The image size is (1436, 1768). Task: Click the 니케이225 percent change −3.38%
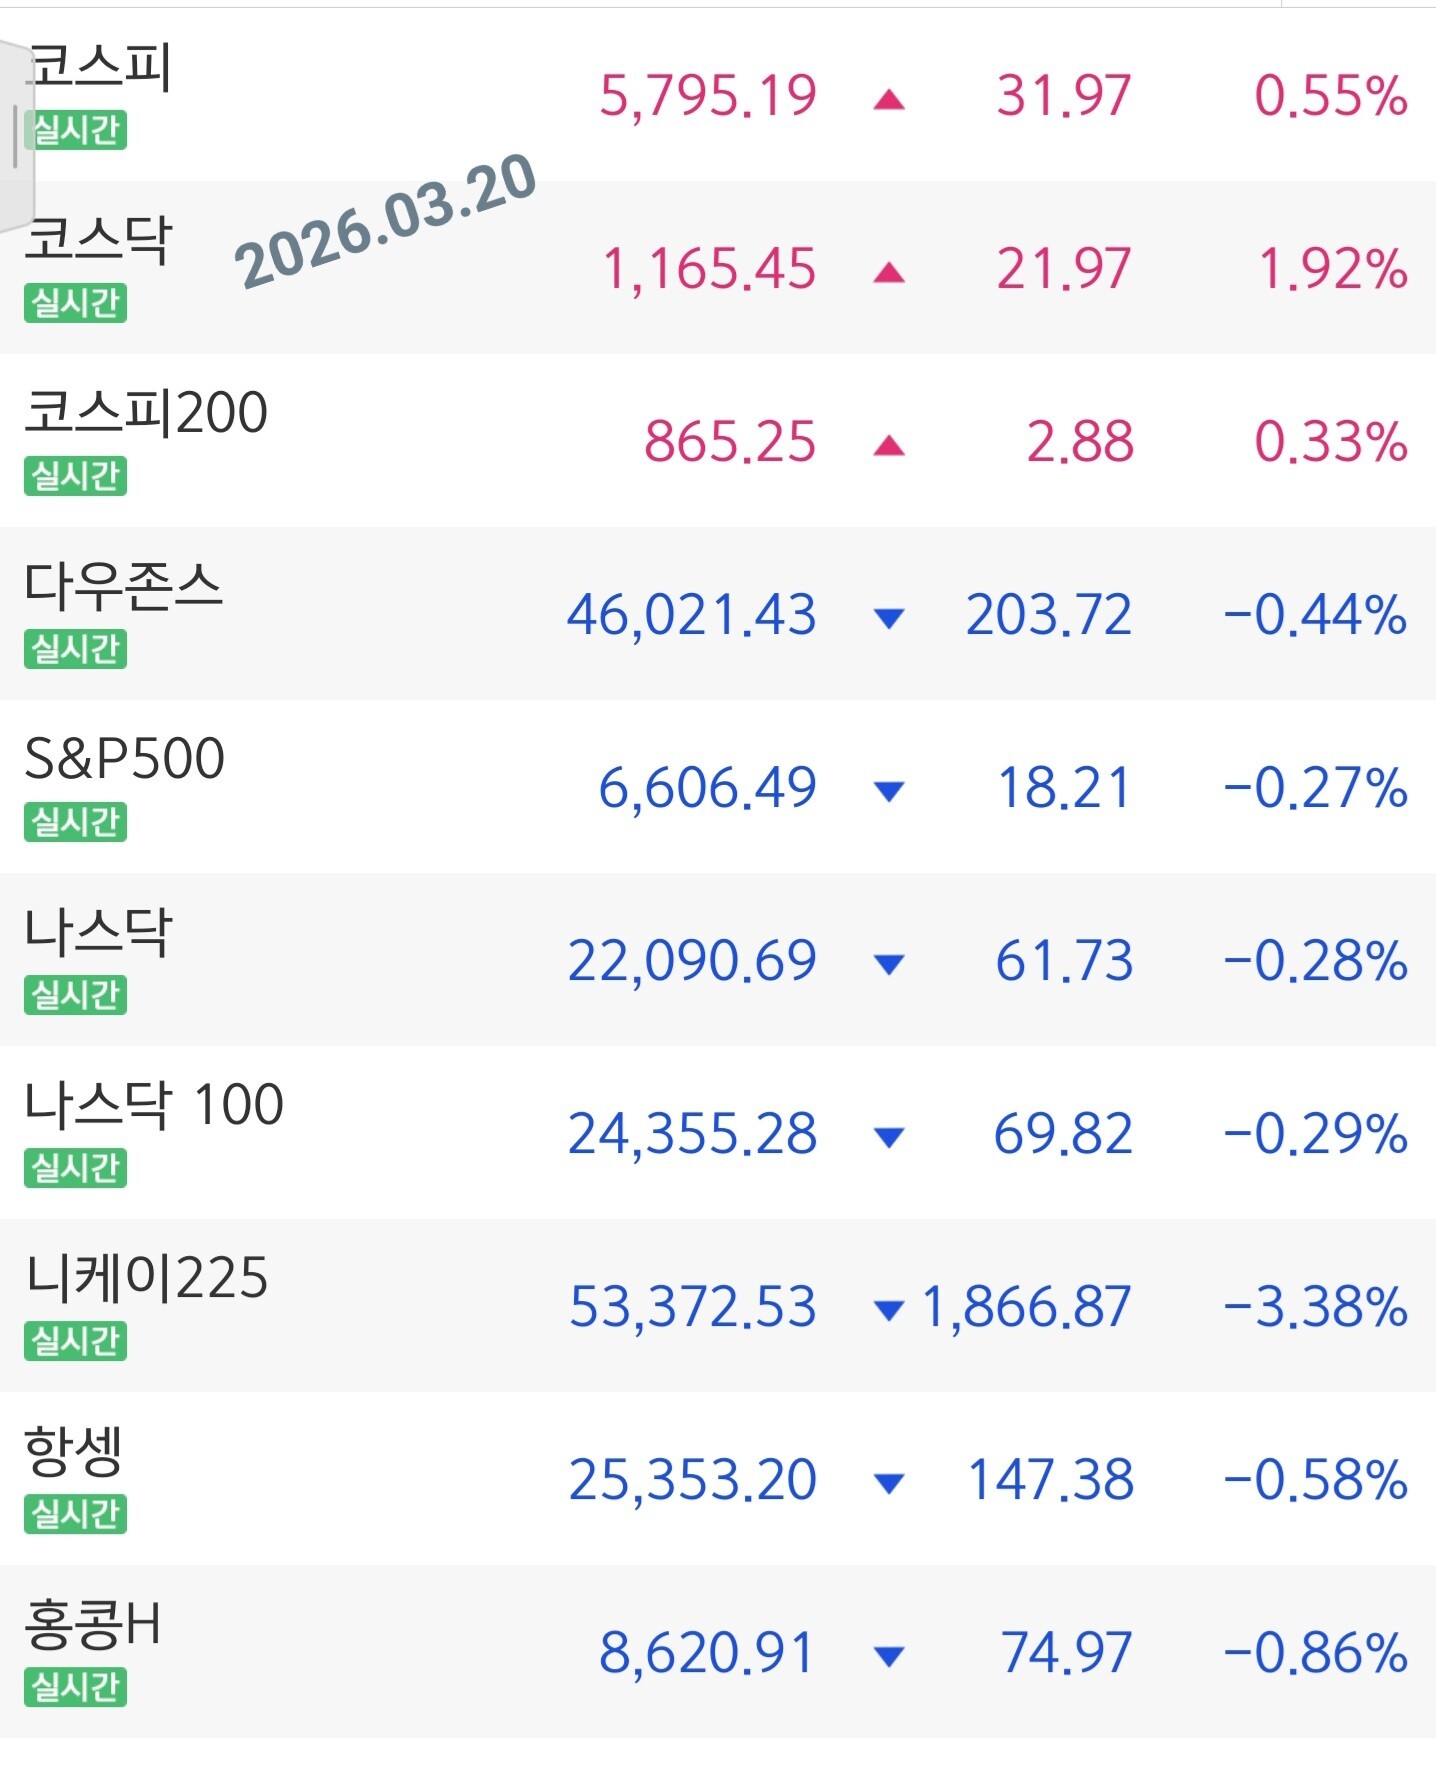(1315, 1307)
